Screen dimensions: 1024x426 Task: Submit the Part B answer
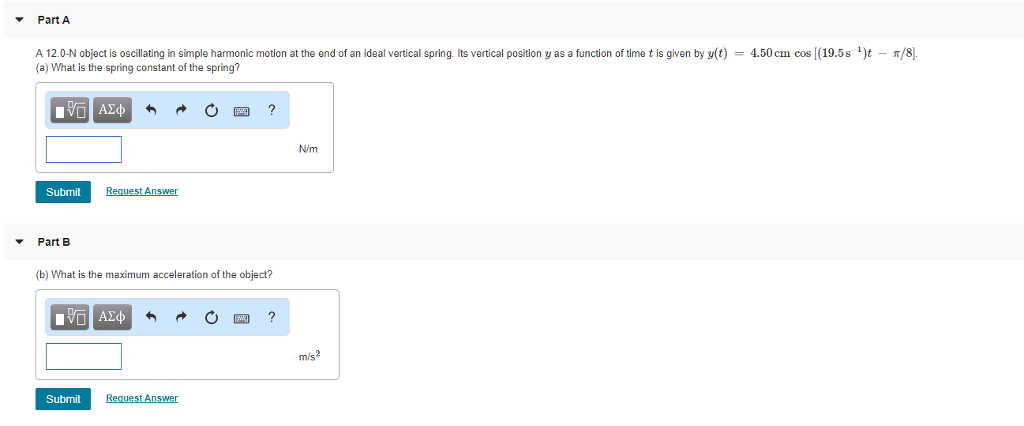tap(63, 399)
